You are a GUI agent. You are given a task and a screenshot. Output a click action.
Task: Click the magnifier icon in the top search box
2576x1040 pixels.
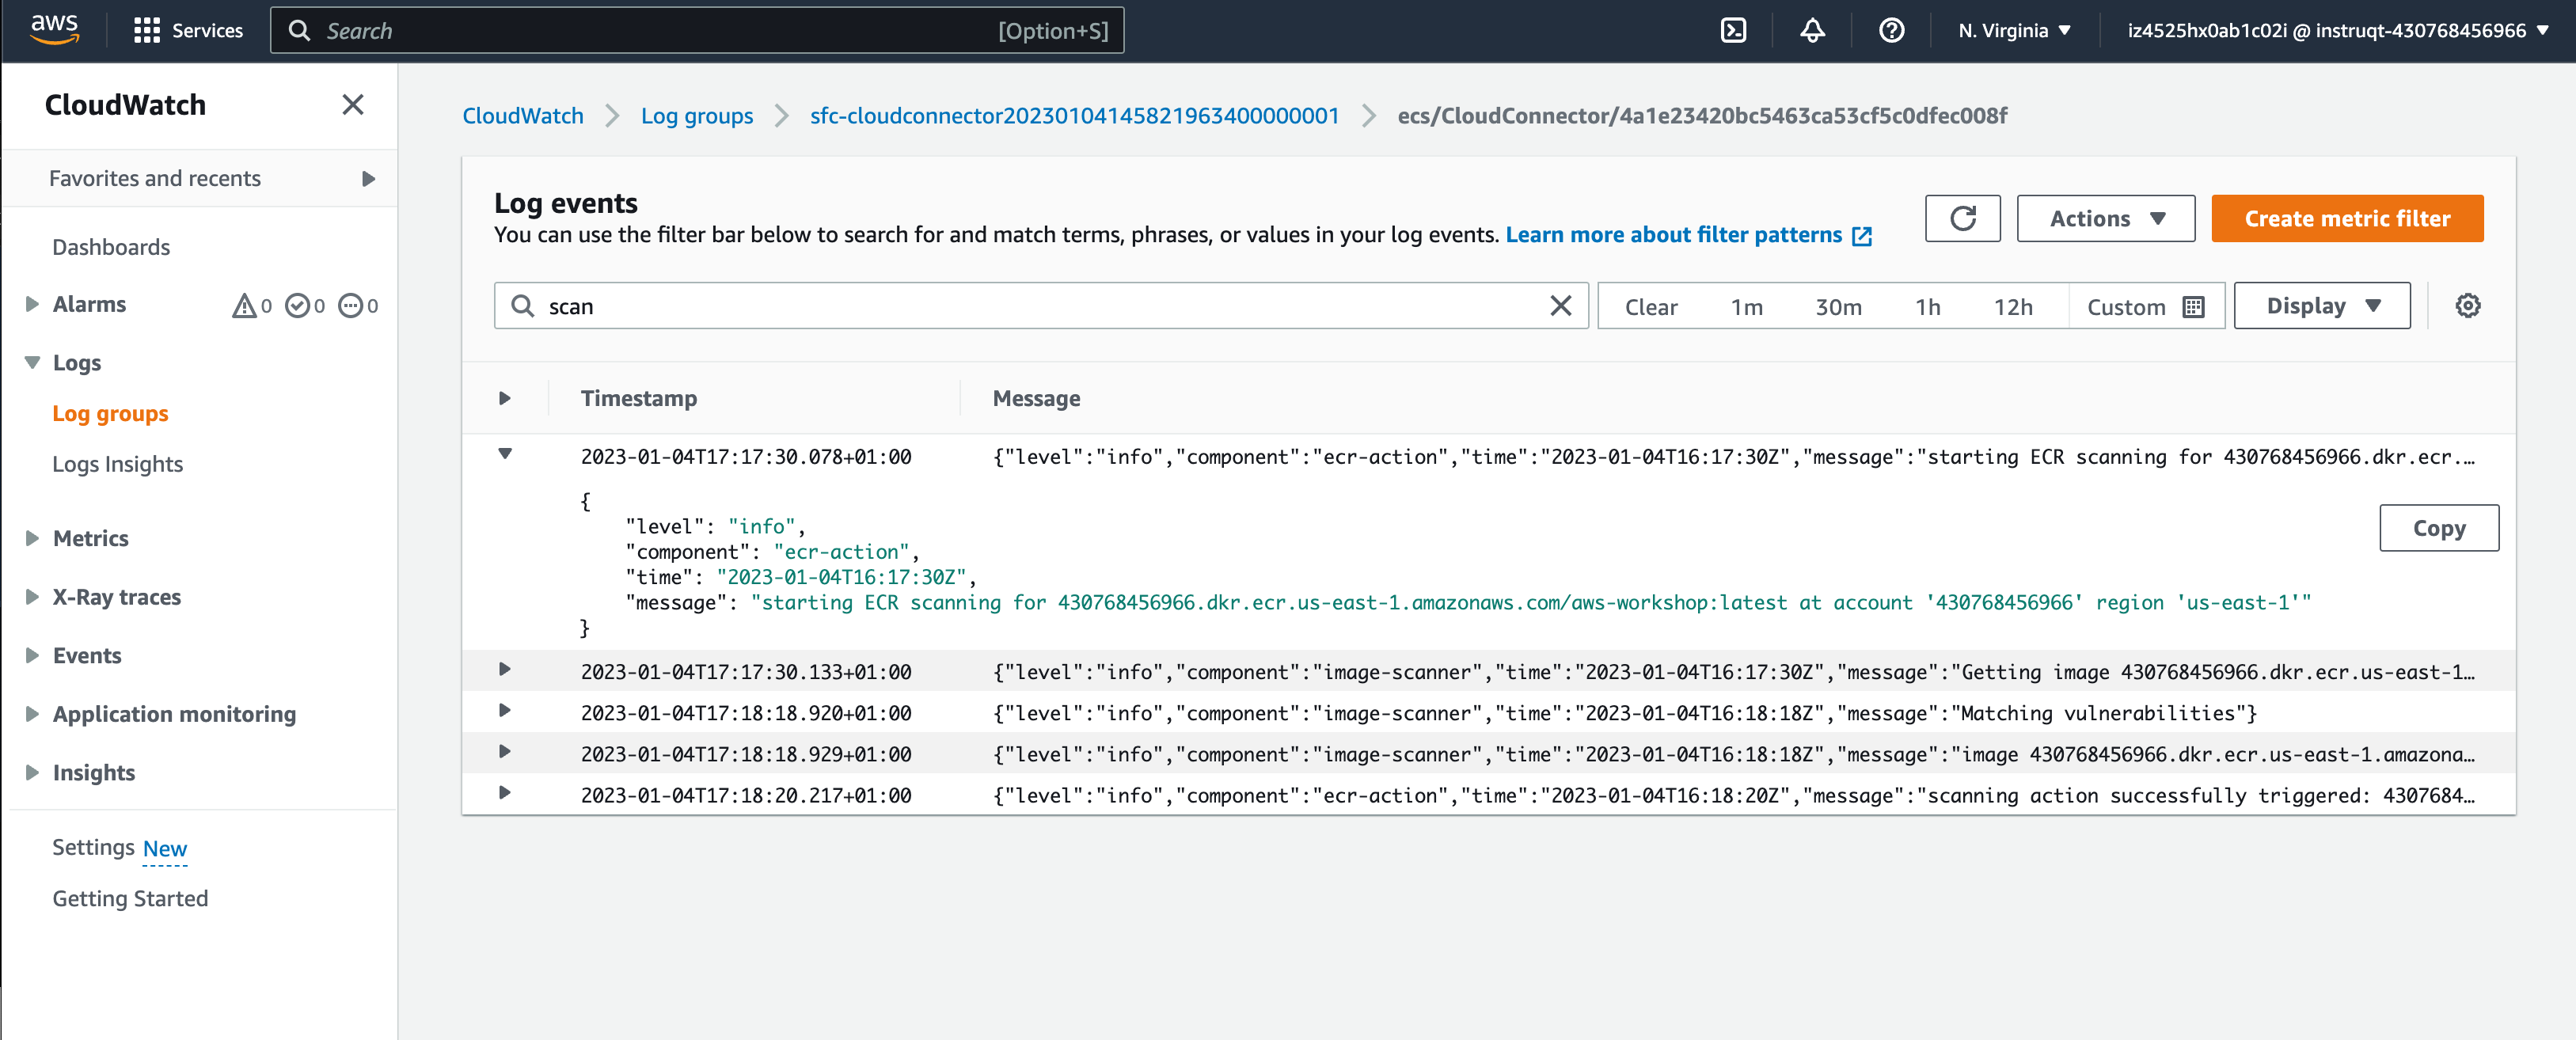pyautogui.click(x=298, y=30)
